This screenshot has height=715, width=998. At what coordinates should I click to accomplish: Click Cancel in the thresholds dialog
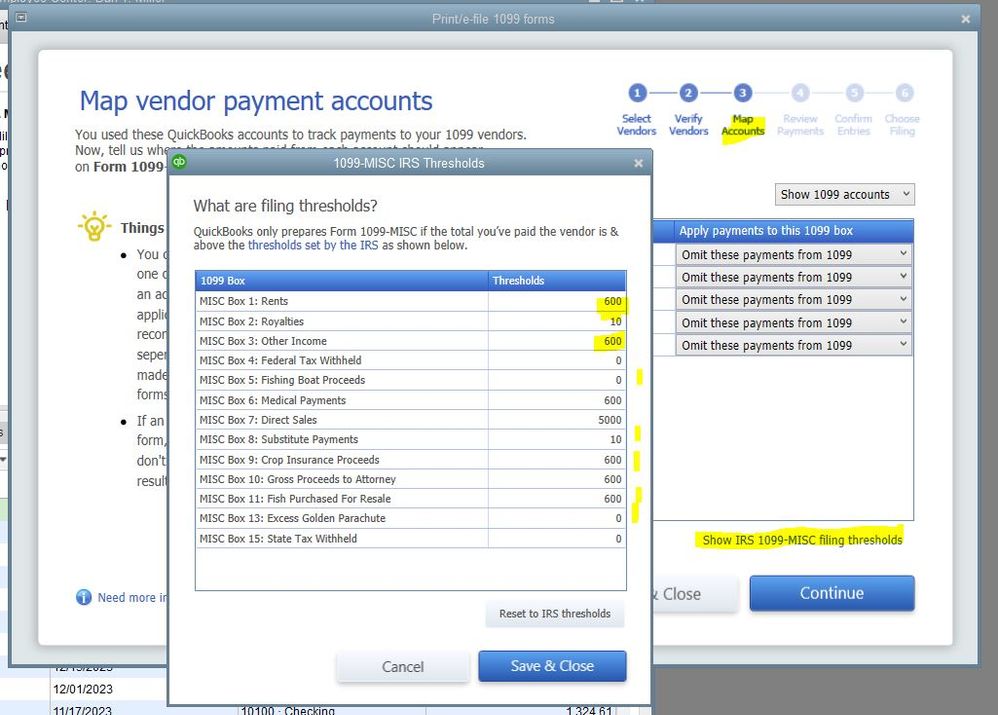click(402, 667)
